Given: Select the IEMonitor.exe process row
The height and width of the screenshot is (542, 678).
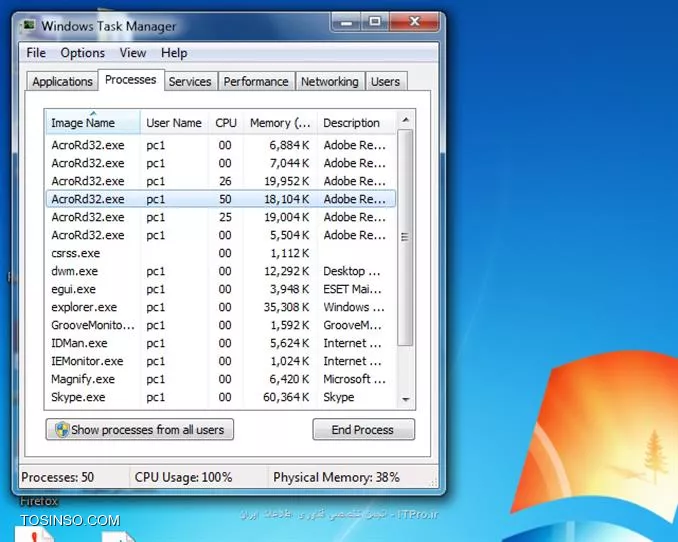Looking at the screenshot, I should 221,361.
